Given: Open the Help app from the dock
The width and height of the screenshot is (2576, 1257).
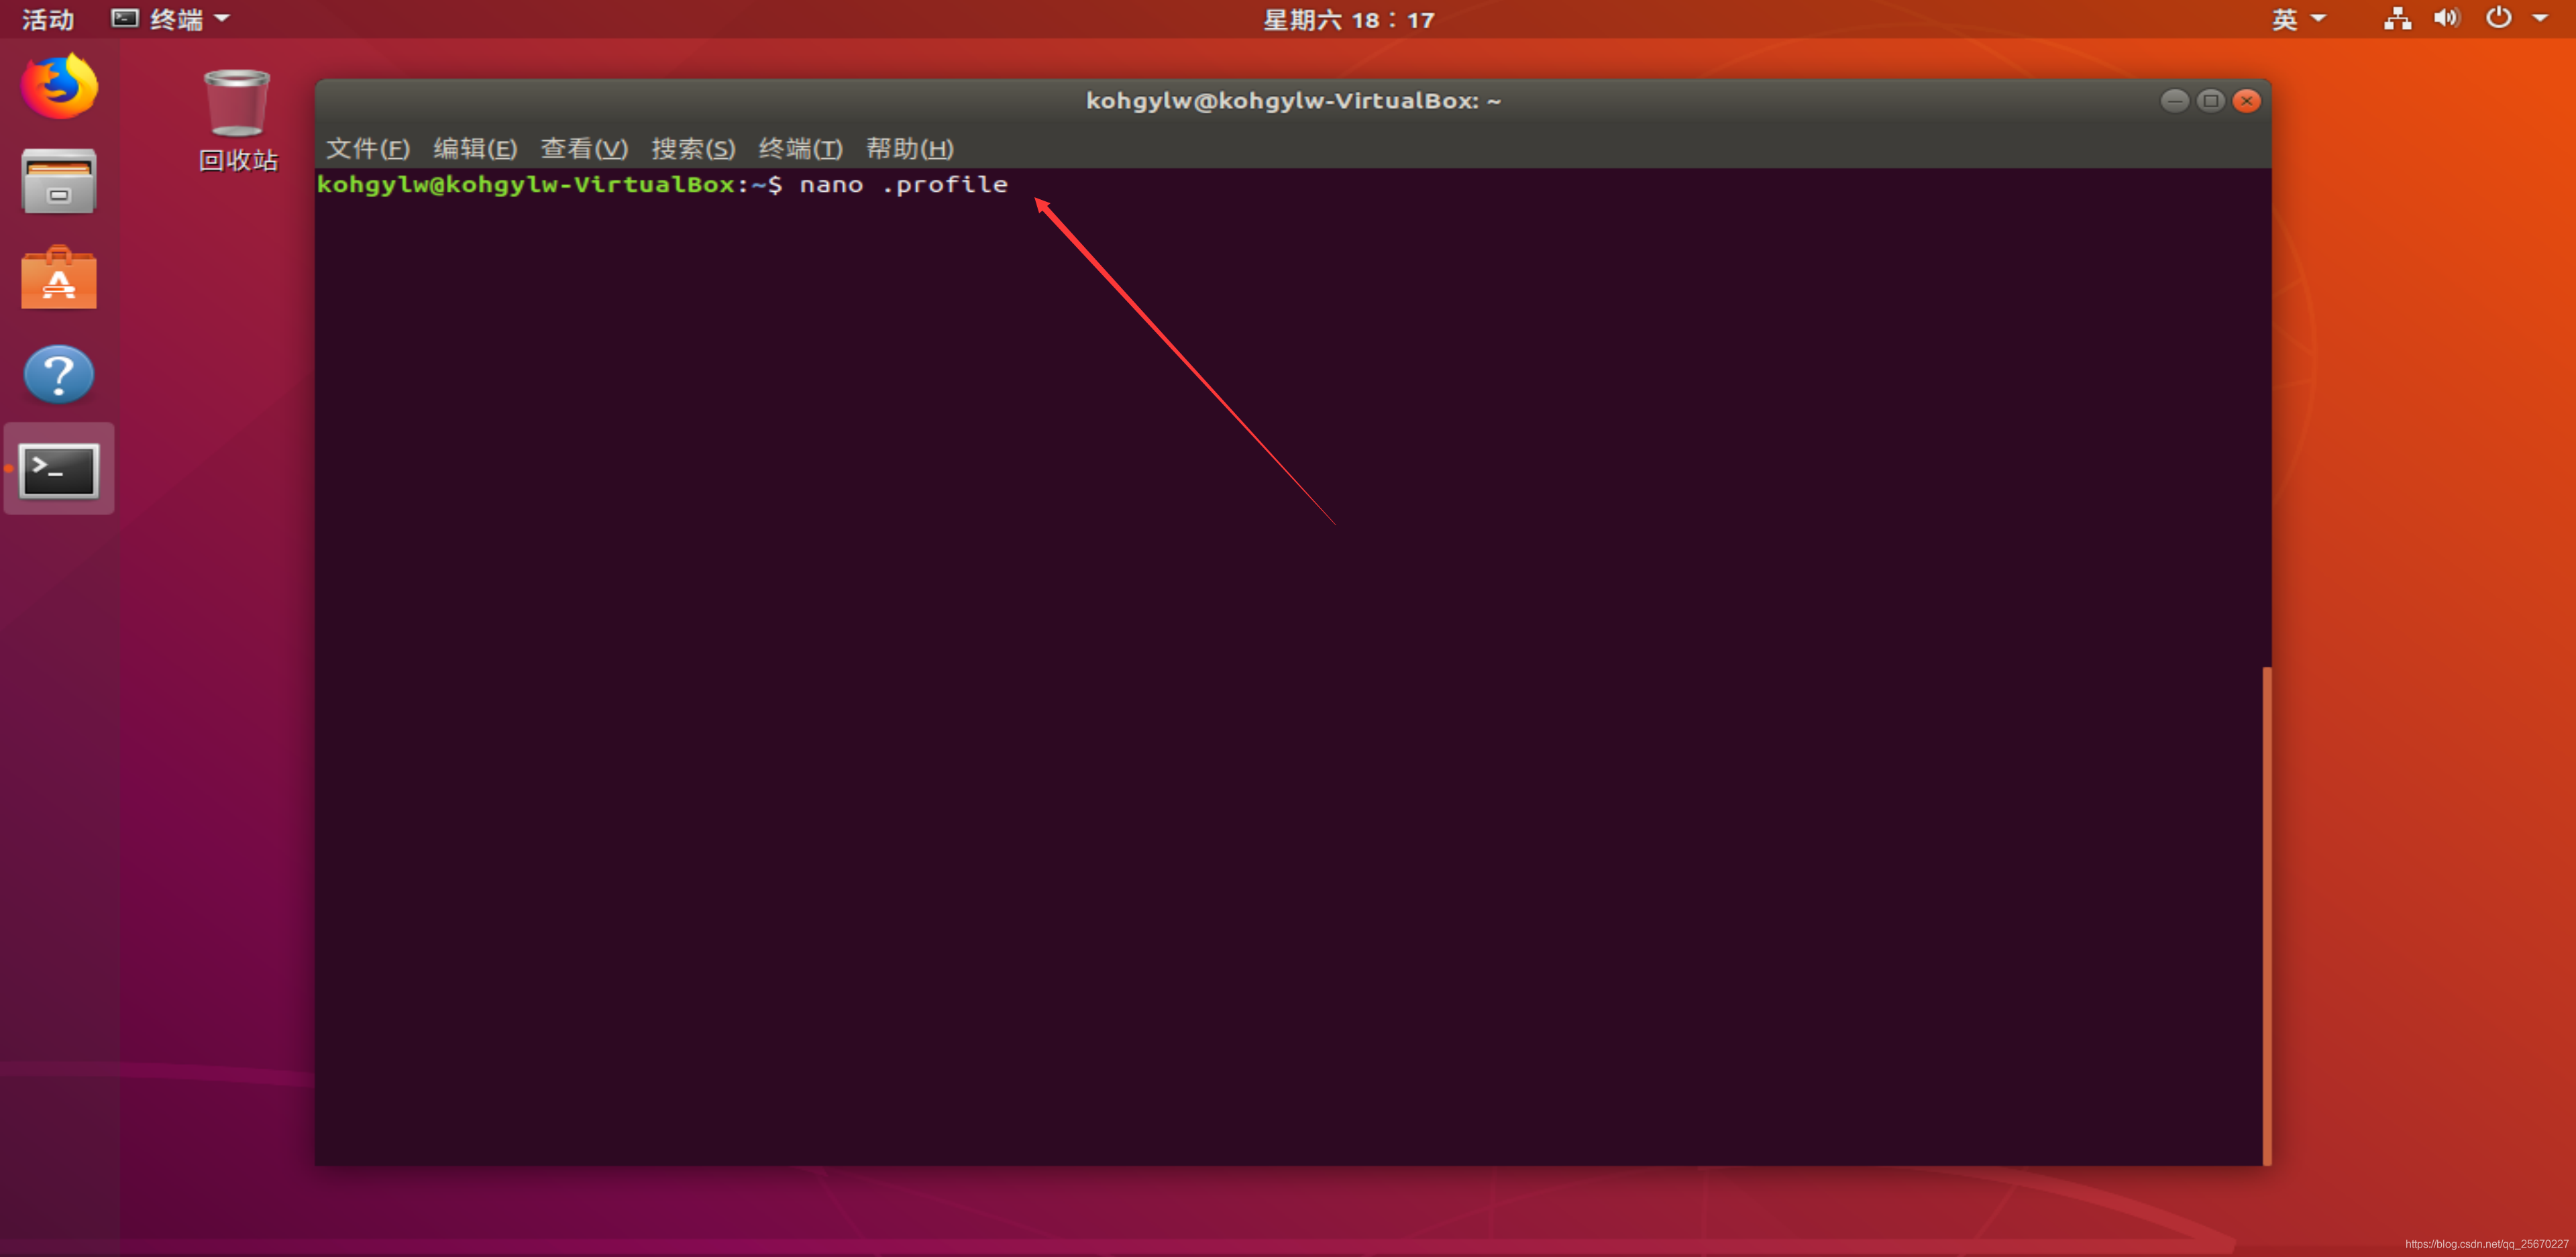Looking at the screenshot, I should point(57,374).
